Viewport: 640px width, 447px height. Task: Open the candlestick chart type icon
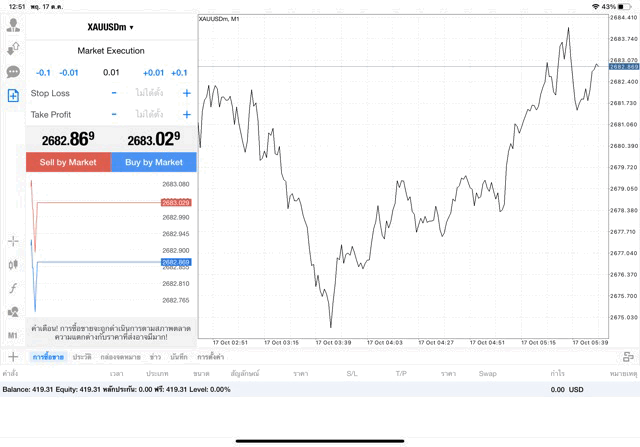13,265
